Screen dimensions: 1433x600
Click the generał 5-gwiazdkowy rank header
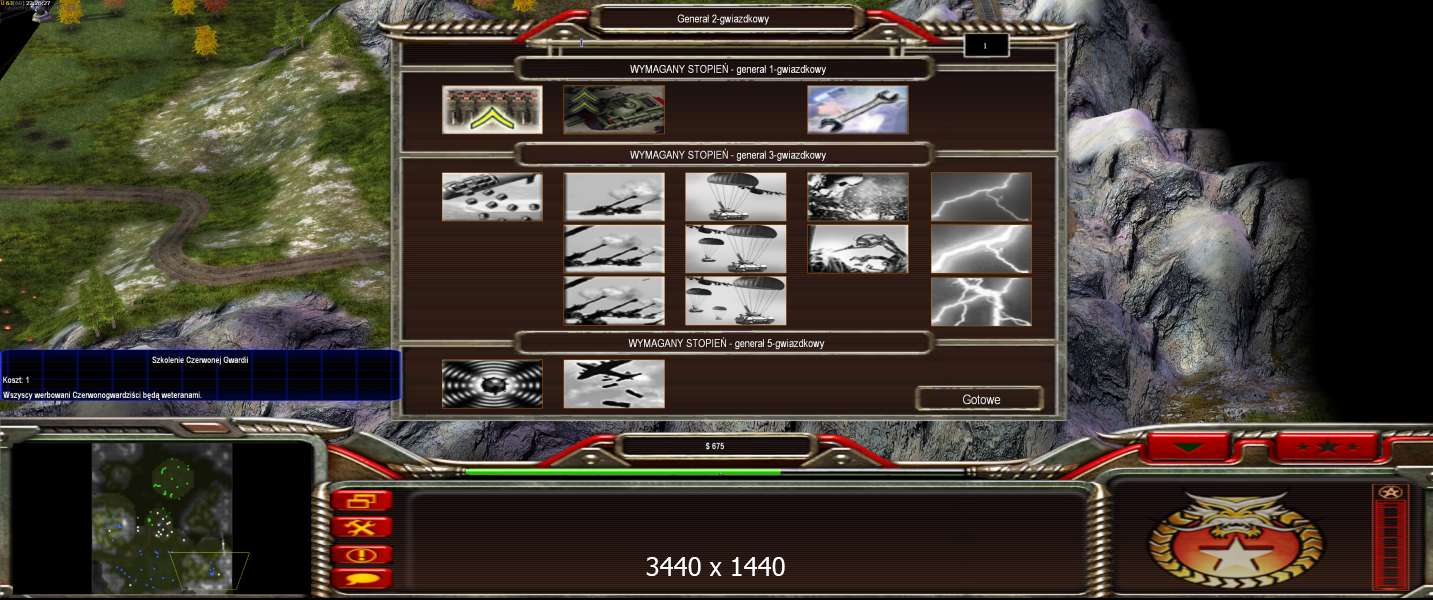click(x=727, y=343)
